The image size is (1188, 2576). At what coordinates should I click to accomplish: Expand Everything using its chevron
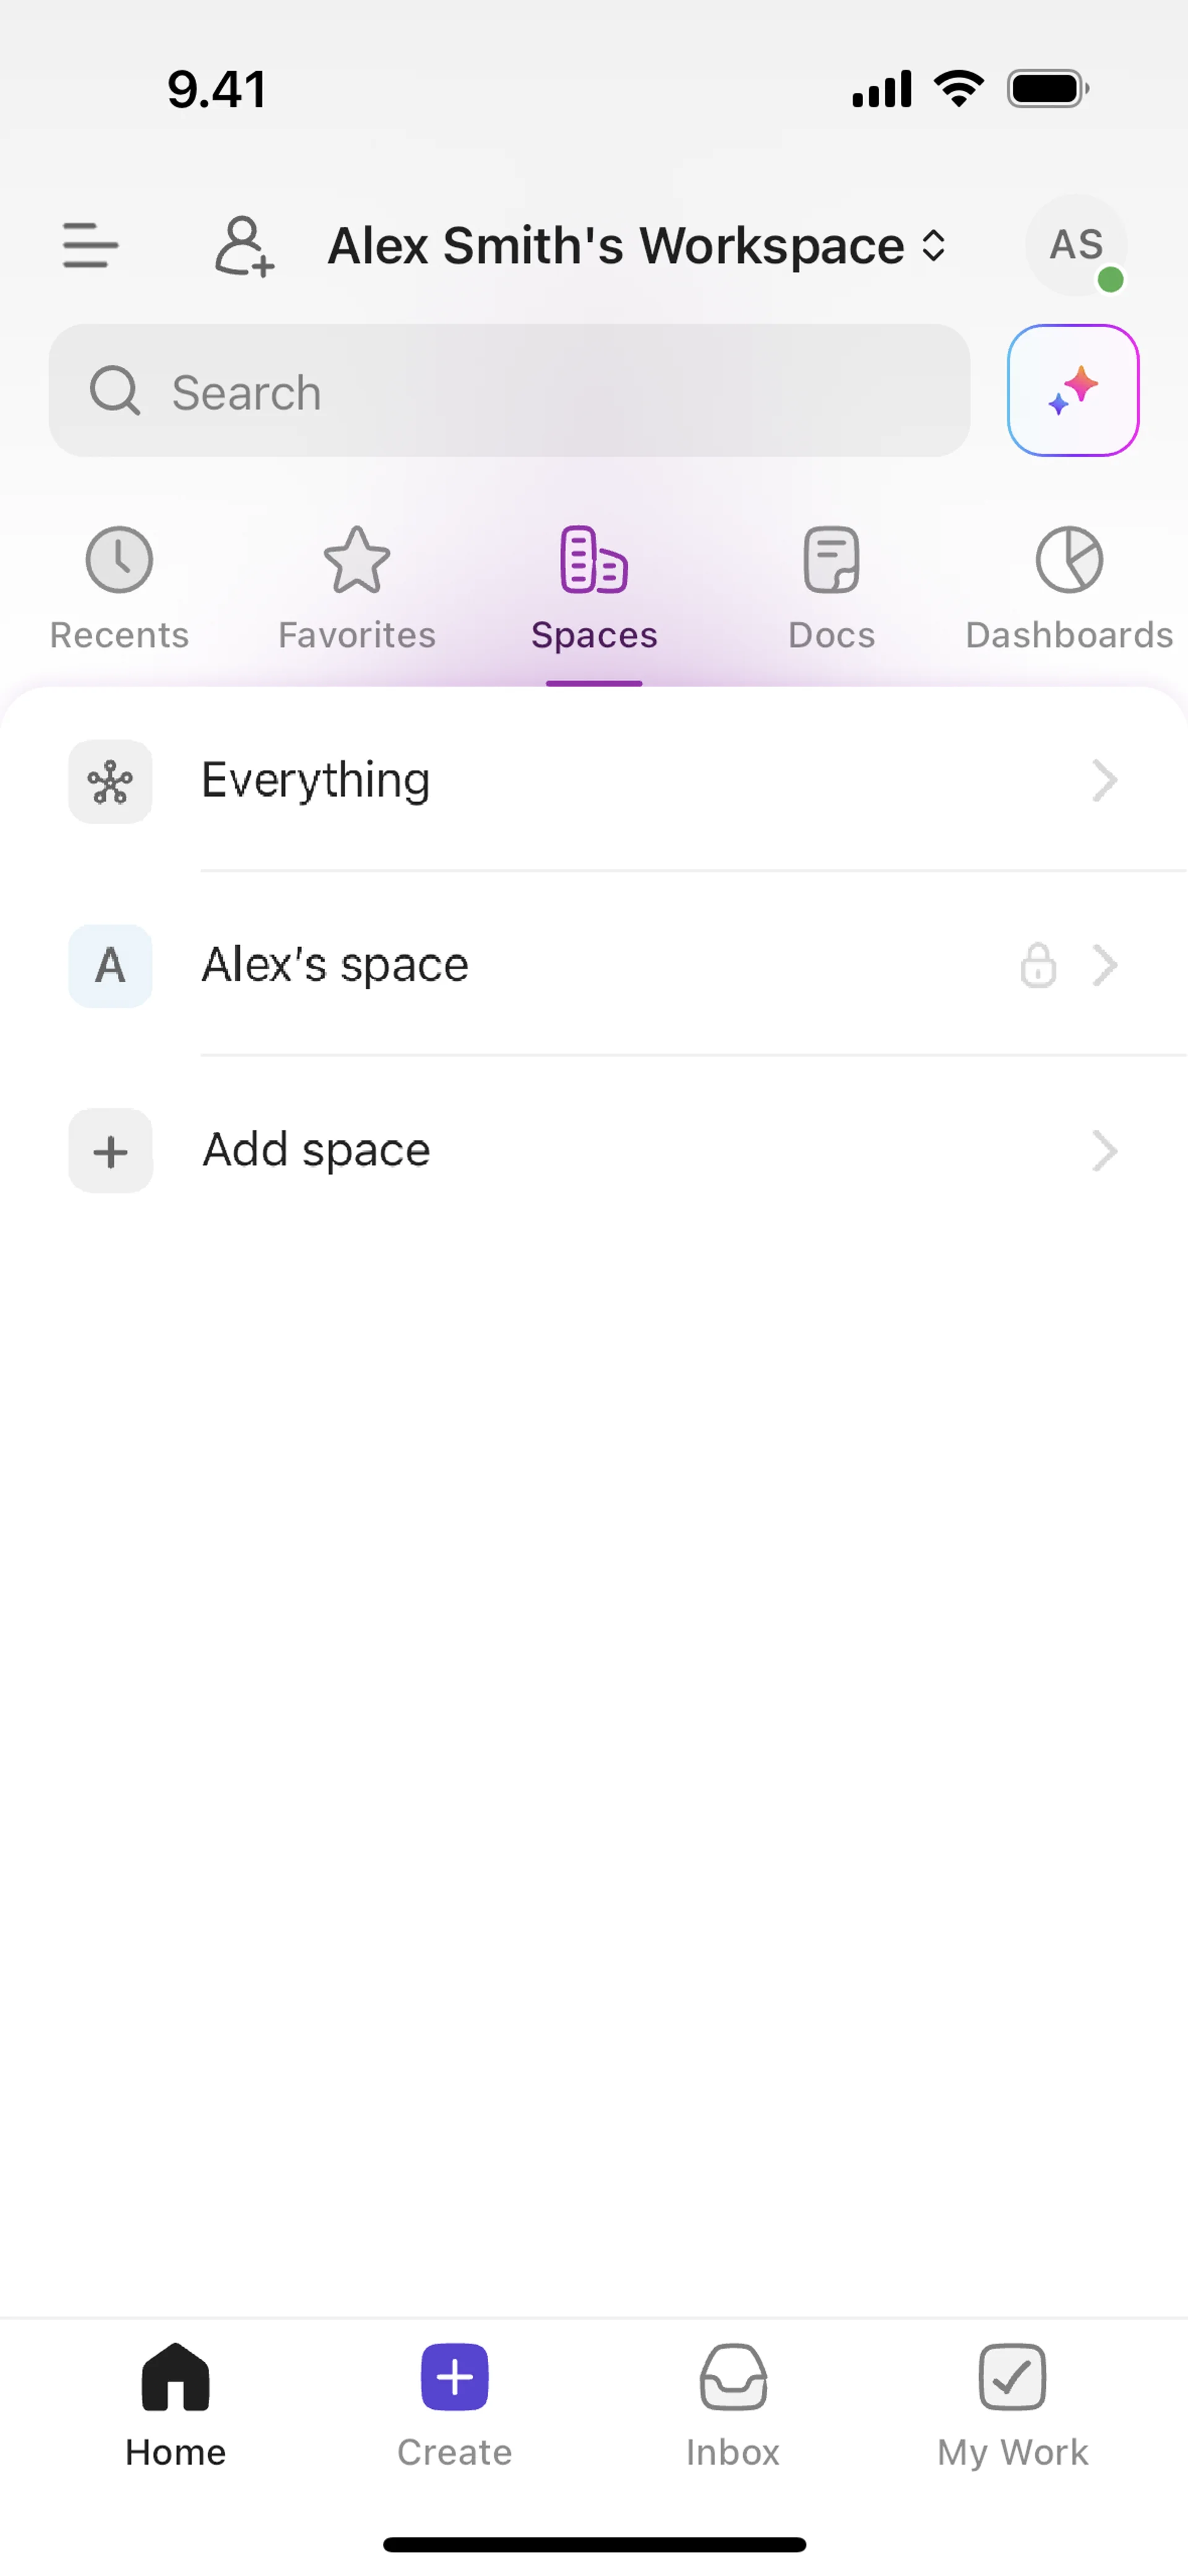(1104, 781)
